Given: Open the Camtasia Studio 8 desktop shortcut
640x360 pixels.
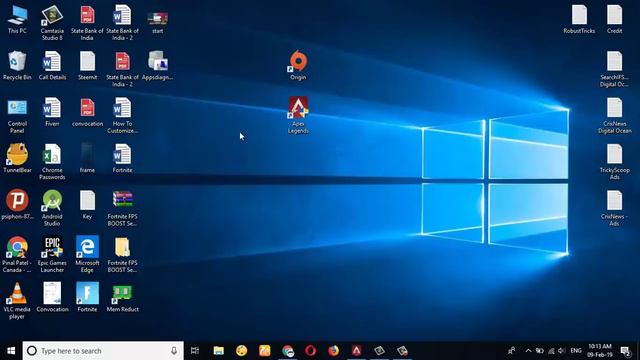Looking at the screenshot, I should (x=52, y=22).
